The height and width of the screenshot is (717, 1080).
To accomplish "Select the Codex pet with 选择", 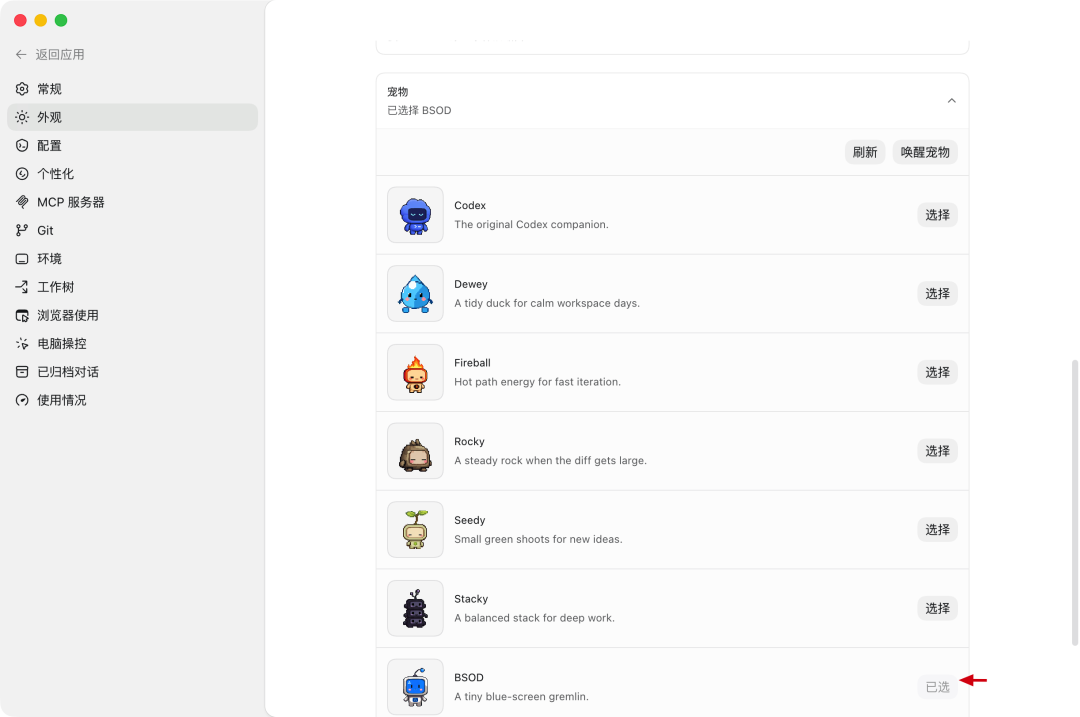I will [x=937, y=215].
